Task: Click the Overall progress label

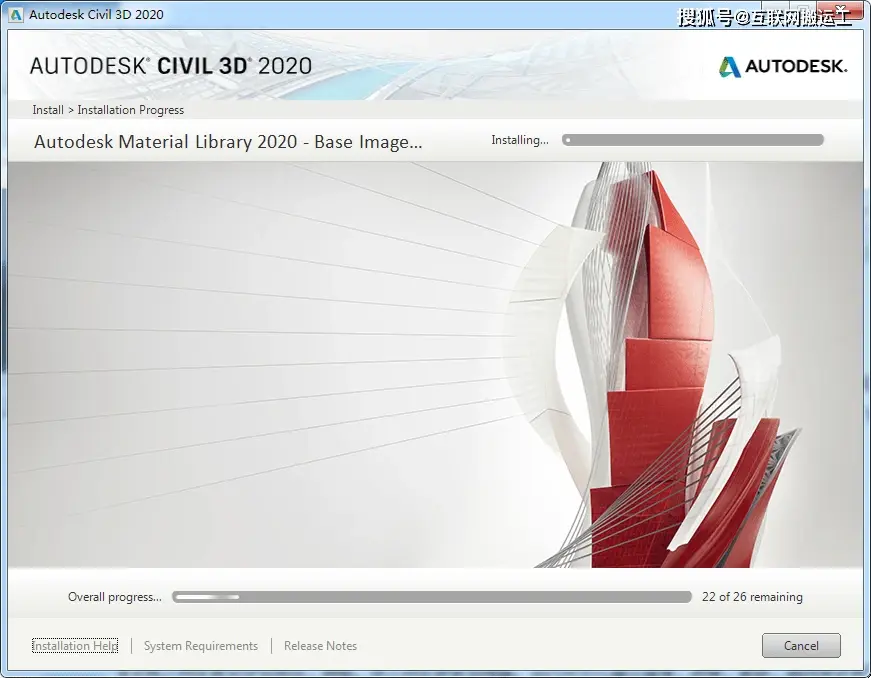Action: tap(114, 597)
